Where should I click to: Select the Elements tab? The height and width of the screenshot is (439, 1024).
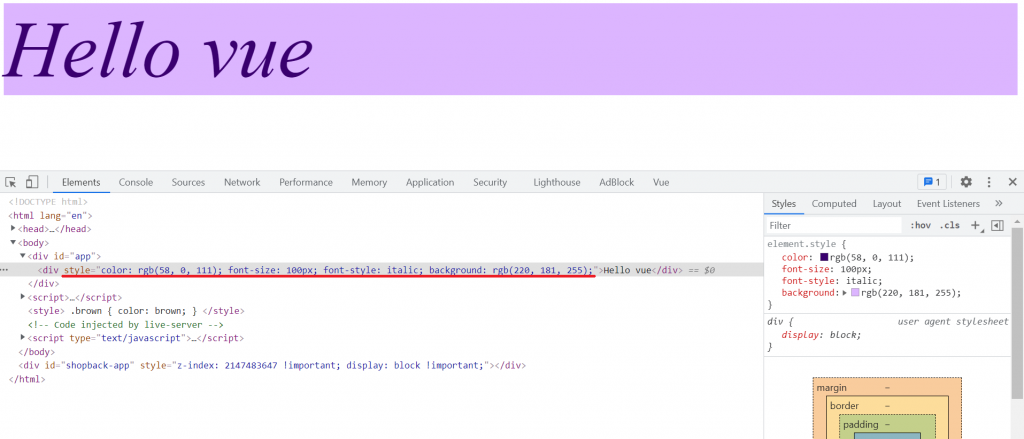(81, 182)
